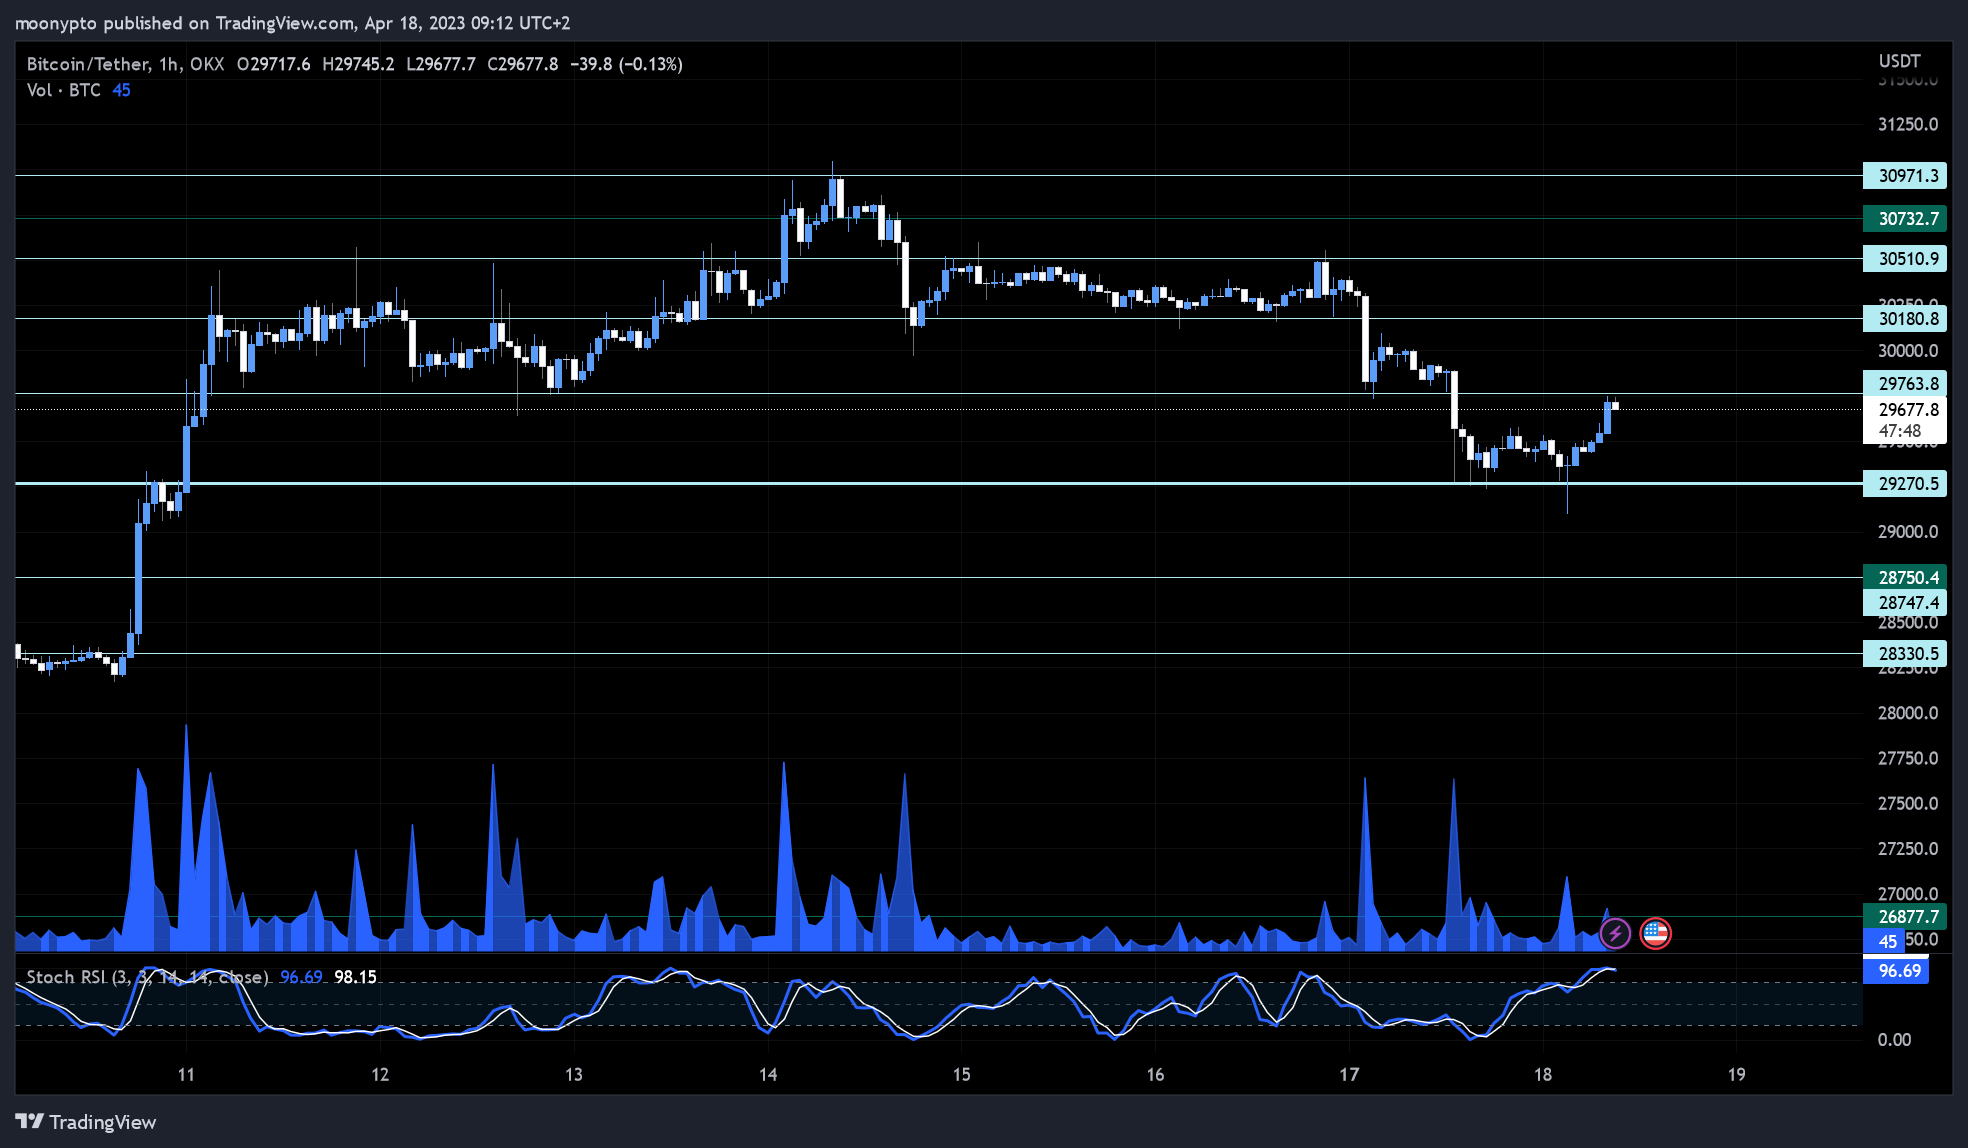Click the date label 15 on time axis

tap(961, 1075)
